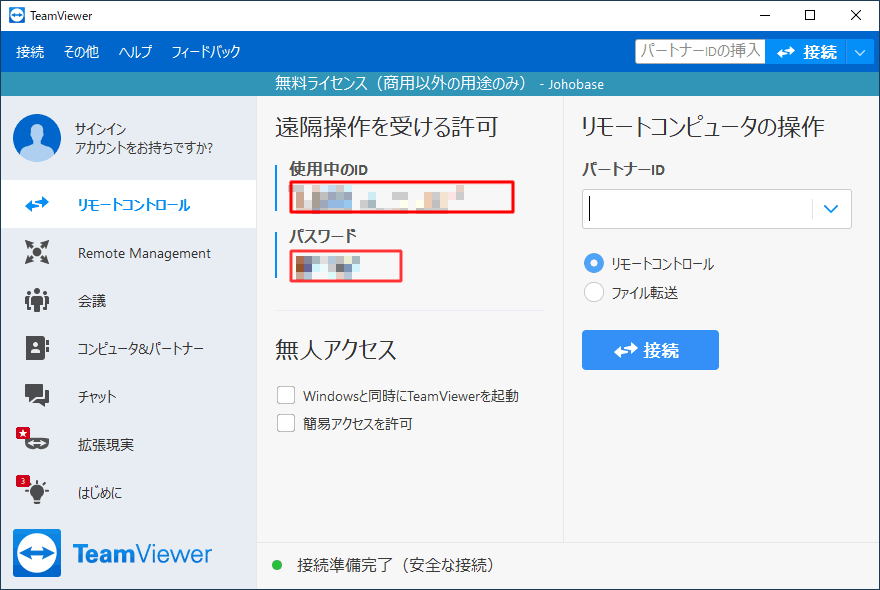Click the リモートコンピュータの操作 heading
Screen dimensions: 880x590
tap(702, 127)
